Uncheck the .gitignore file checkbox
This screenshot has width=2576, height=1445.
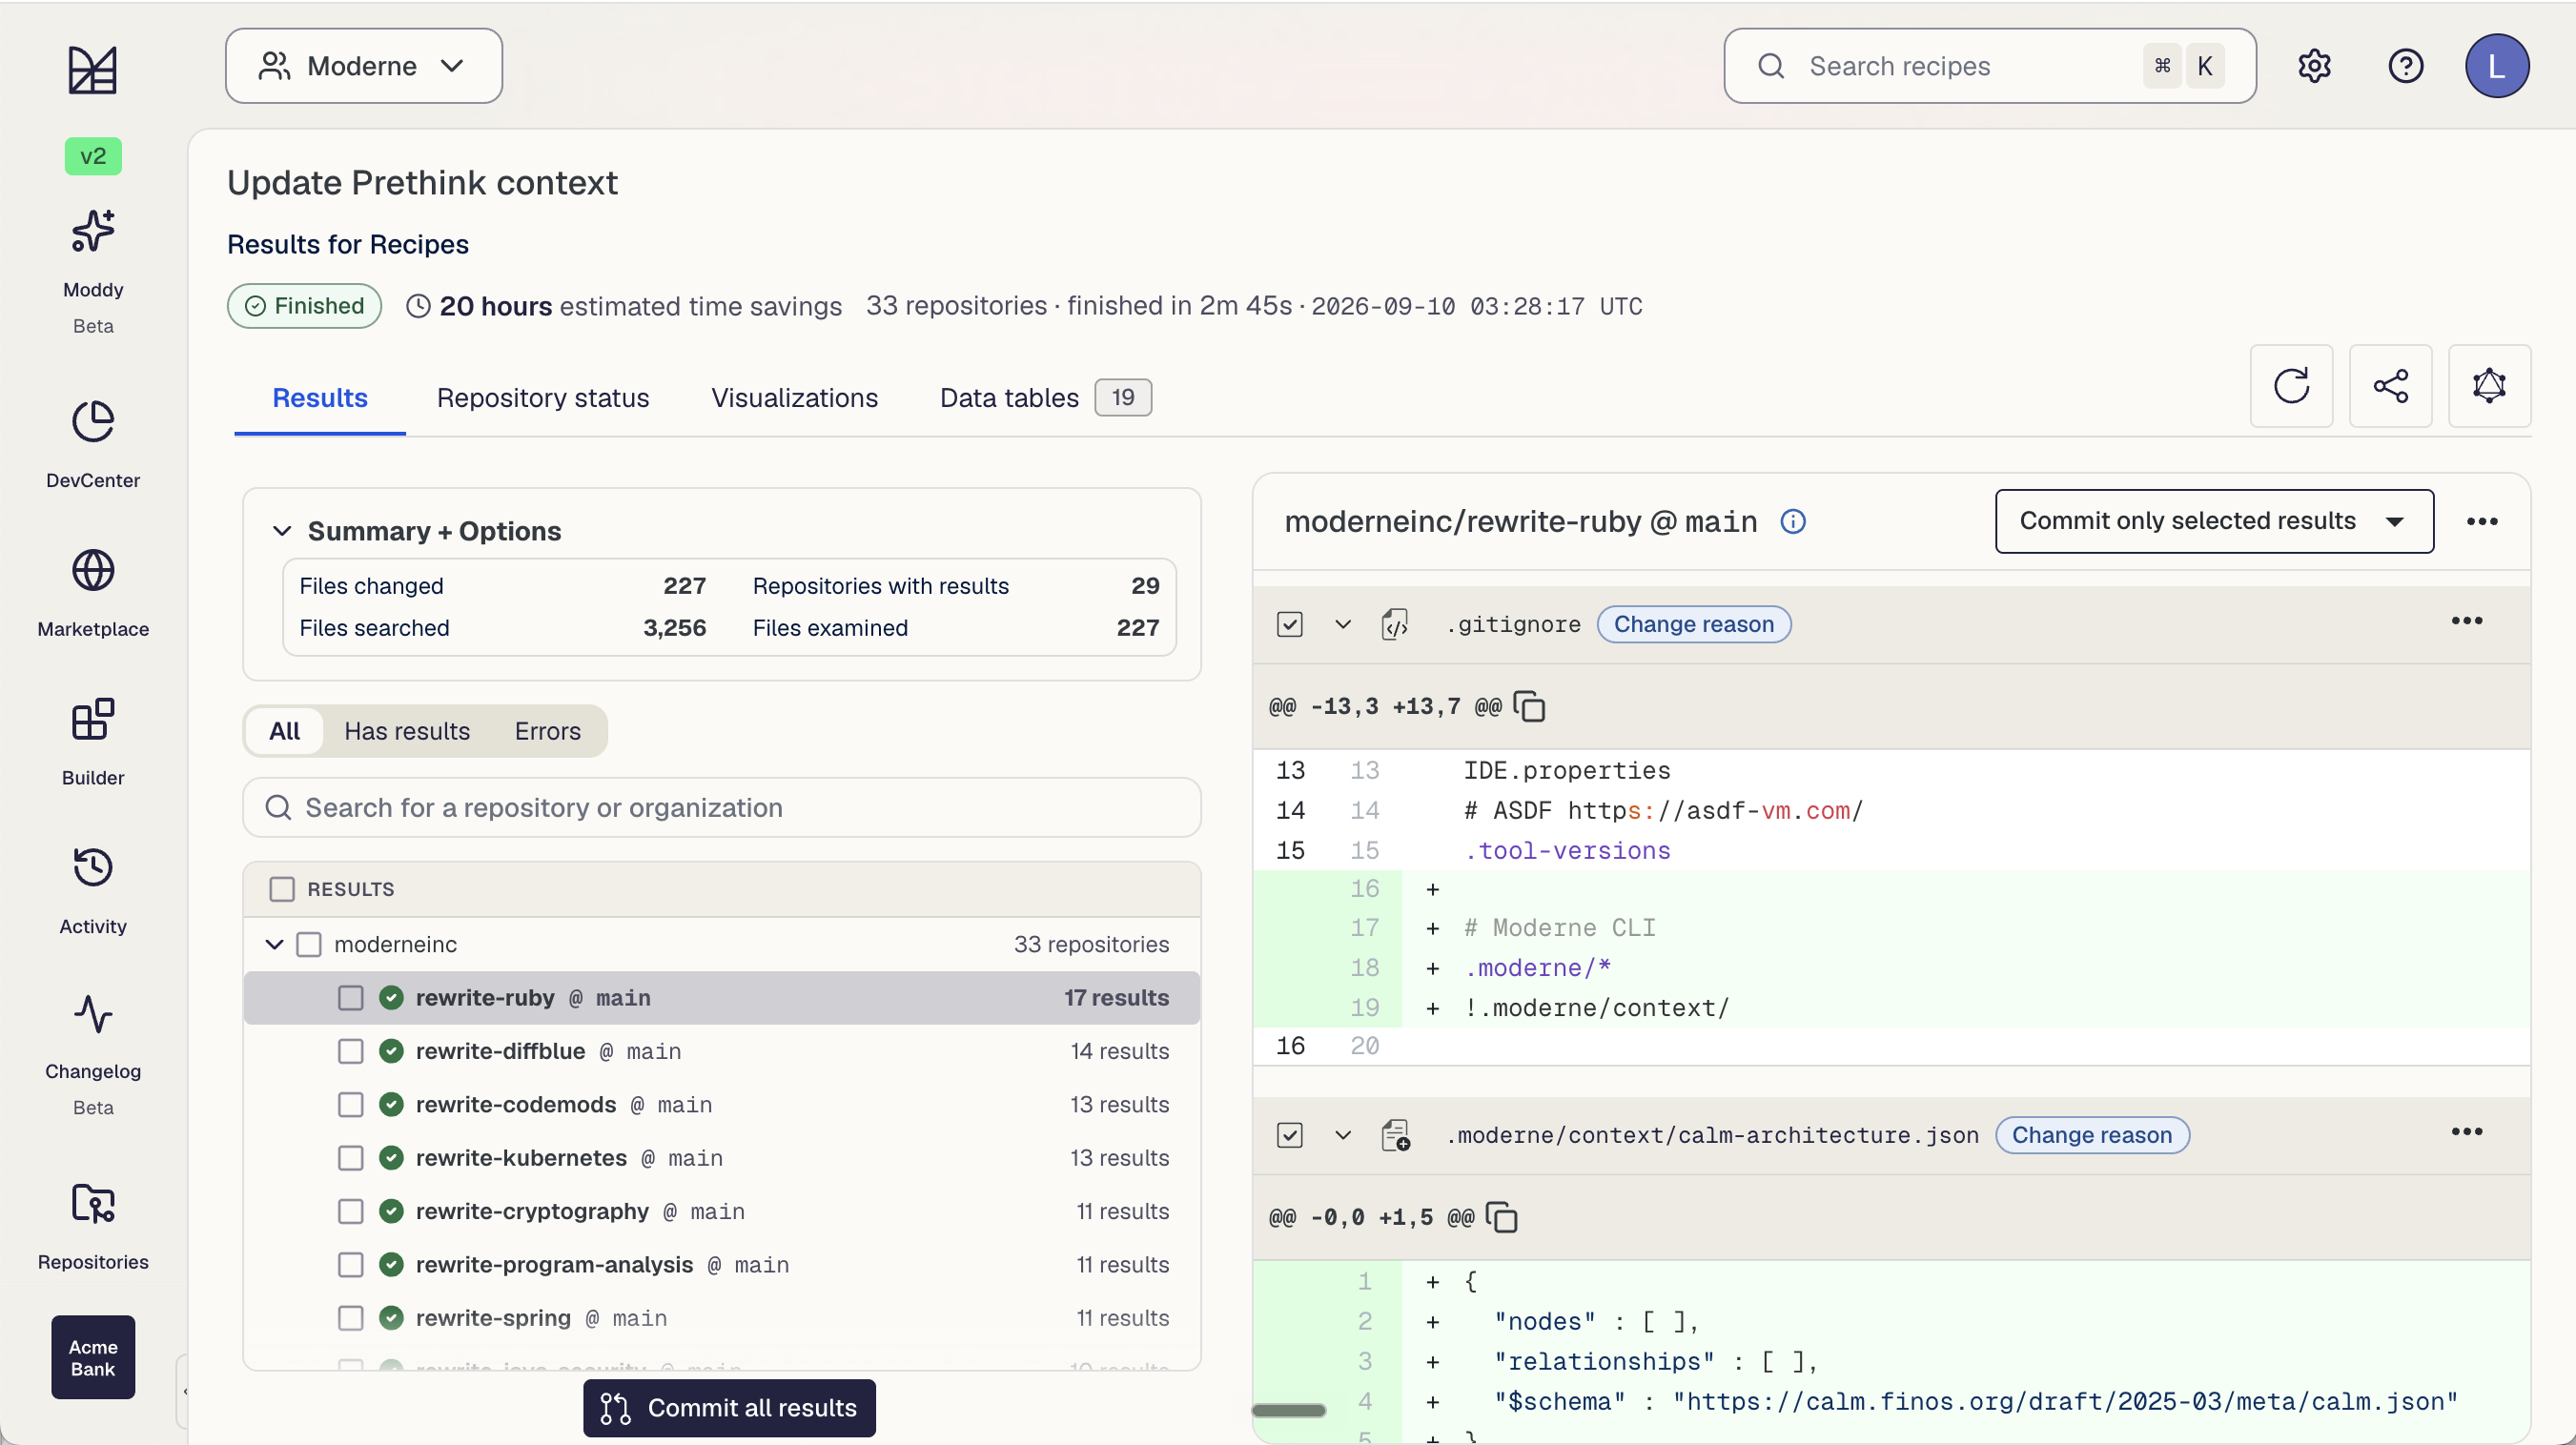pos(1289,625)
